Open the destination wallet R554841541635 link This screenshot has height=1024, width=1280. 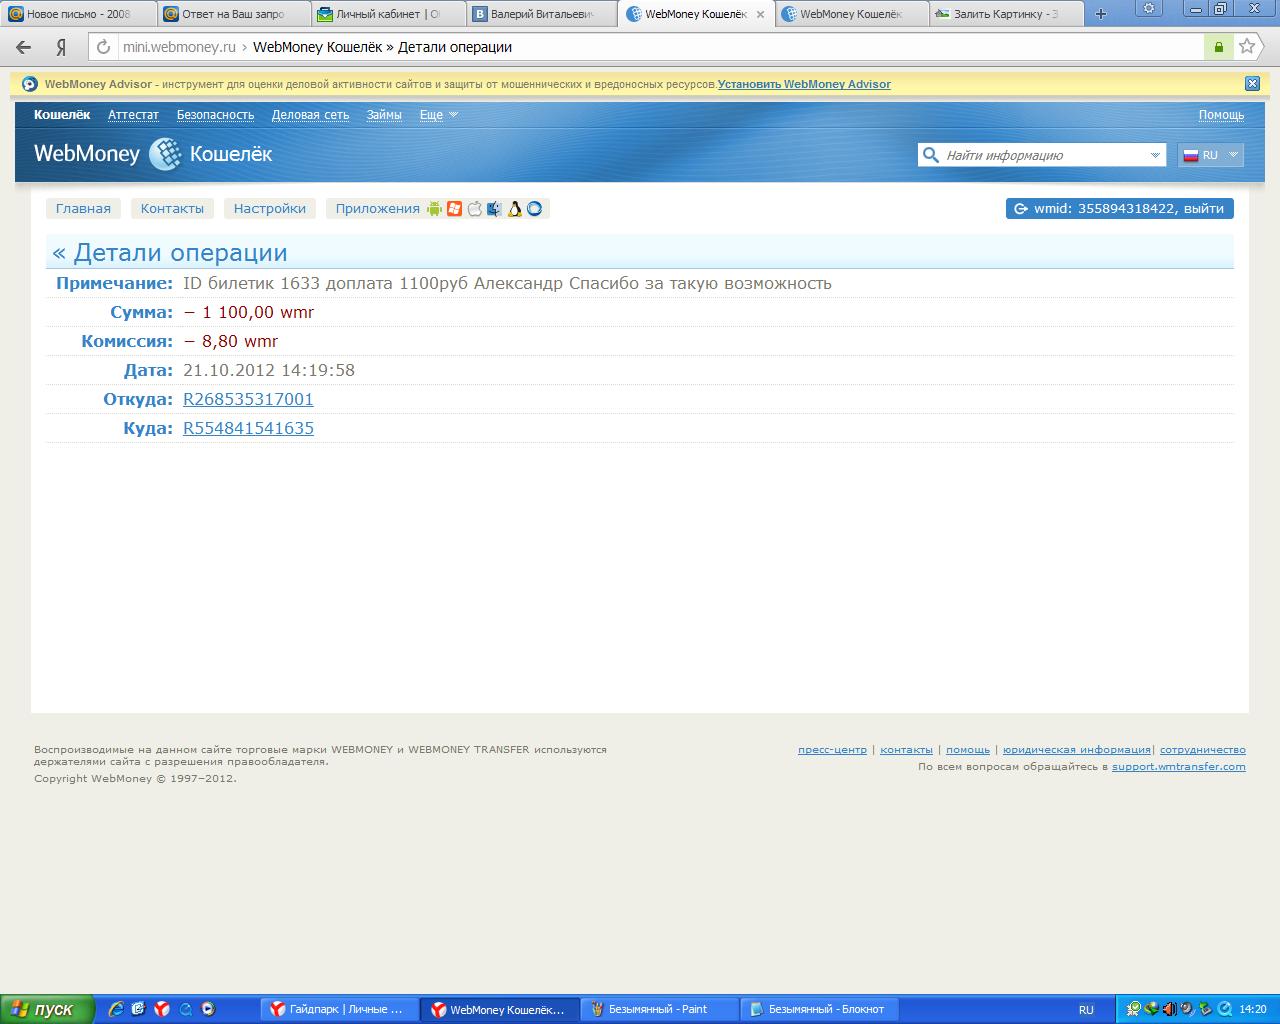click(248, 428)
